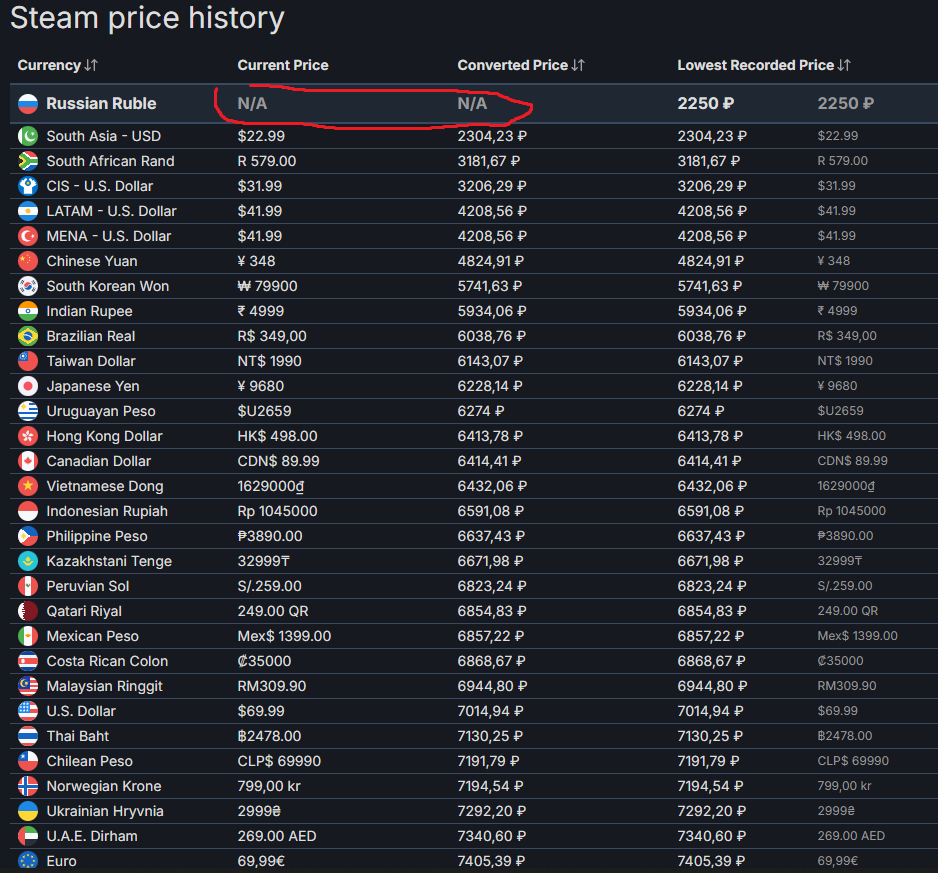Select the Vietnamese Dong current price 1629000₫
Image resolution: width=938 pixels, height=873 pixels.
(270, 486)
